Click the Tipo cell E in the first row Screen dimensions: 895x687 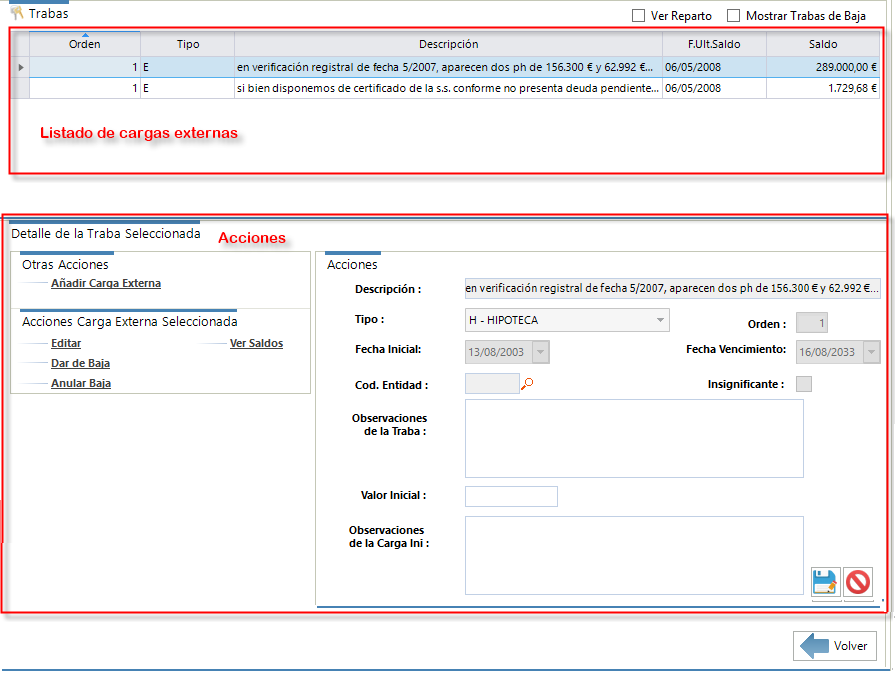point(188,67)
